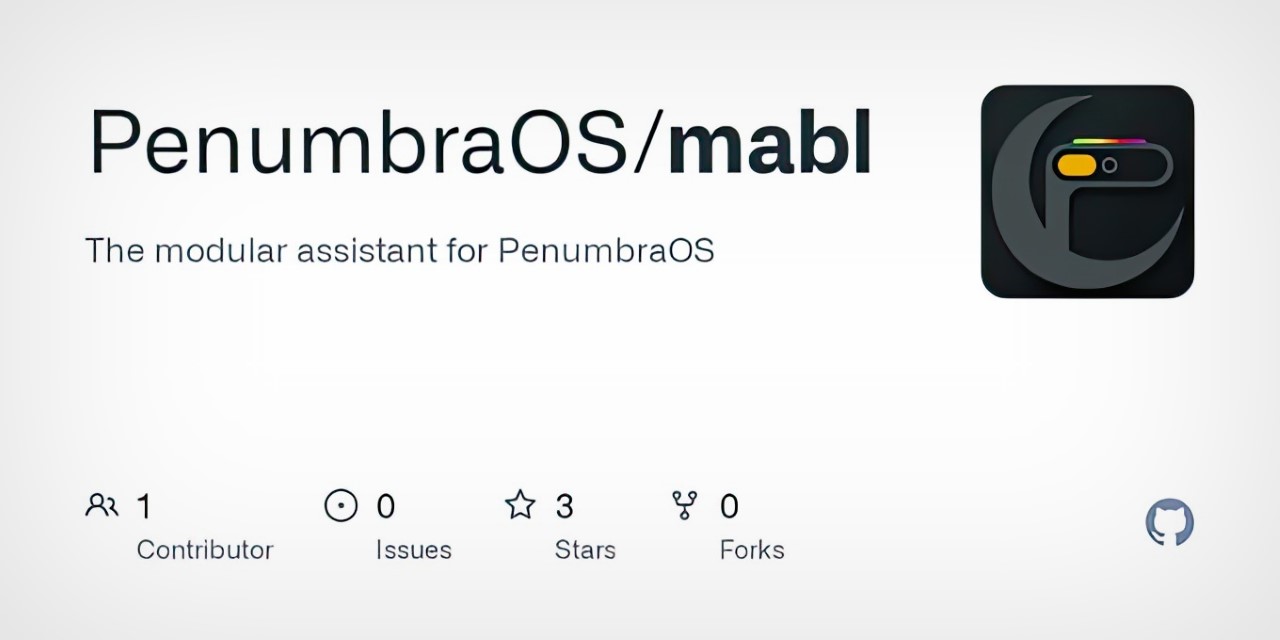Toggle the yellow pill switch in the logo
The image size is (1280, 640).
pos(1078,164)
